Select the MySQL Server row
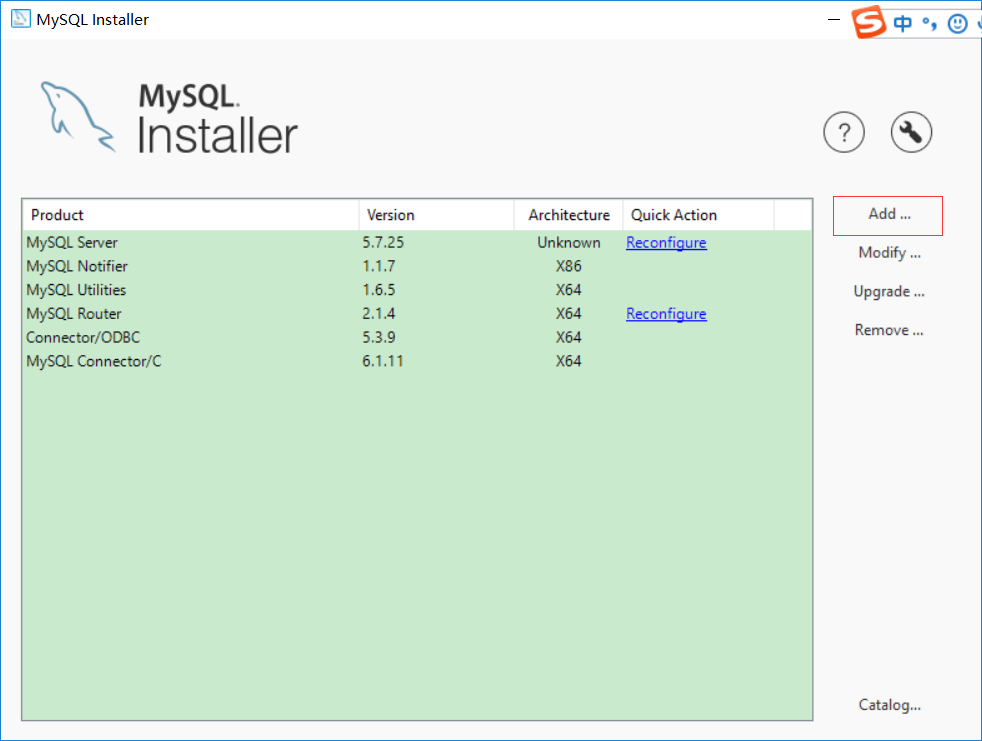Screen dimensions: 982x741 417,242
